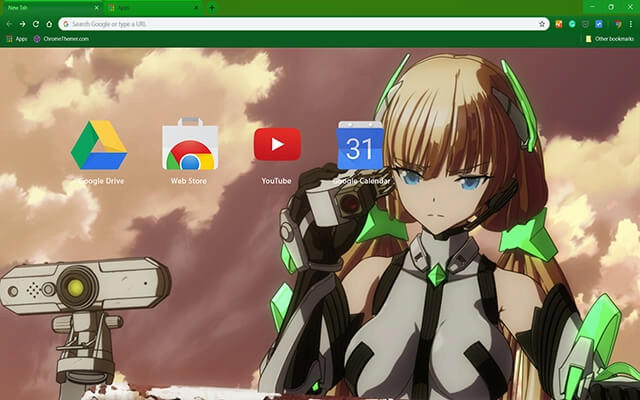The width and height of the screenshot is (640, 400).
Task: Restore down the Chrome window
Action: click(611, 7)
